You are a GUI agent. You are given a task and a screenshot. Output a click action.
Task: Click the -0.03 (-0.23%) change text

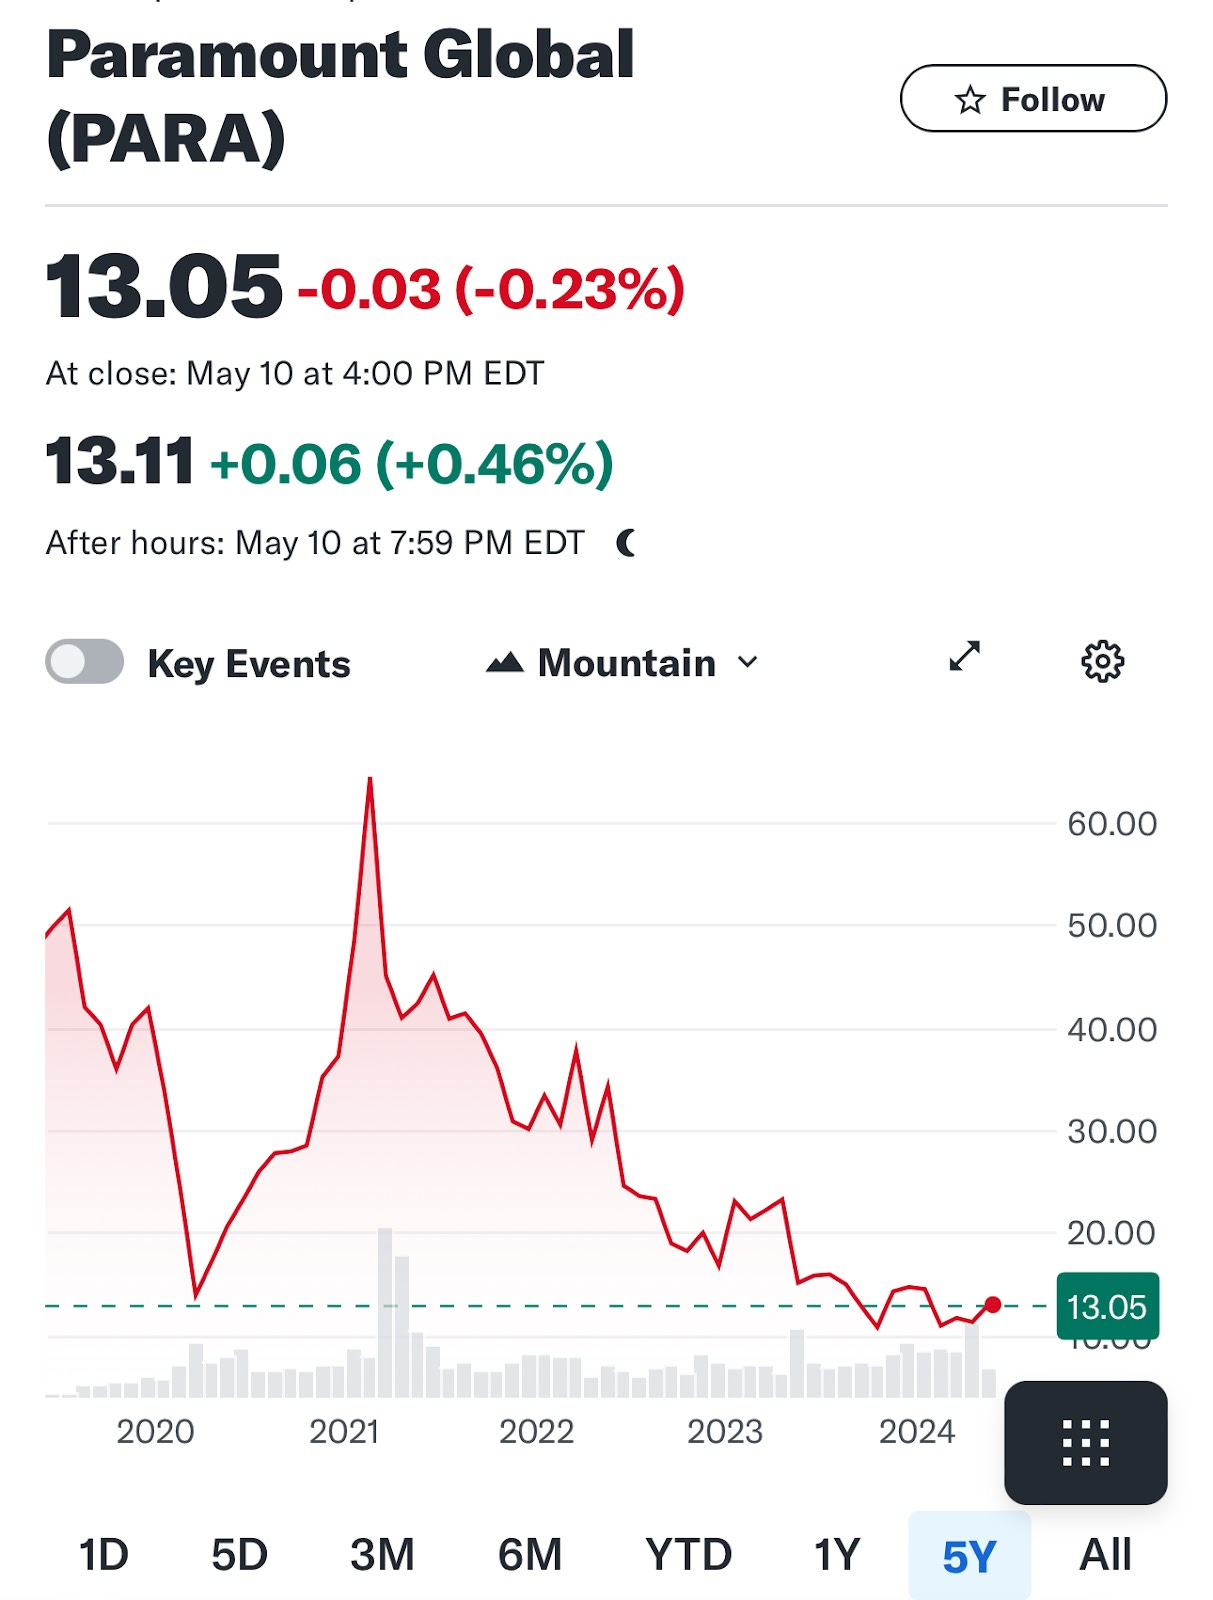coord(491,290)
